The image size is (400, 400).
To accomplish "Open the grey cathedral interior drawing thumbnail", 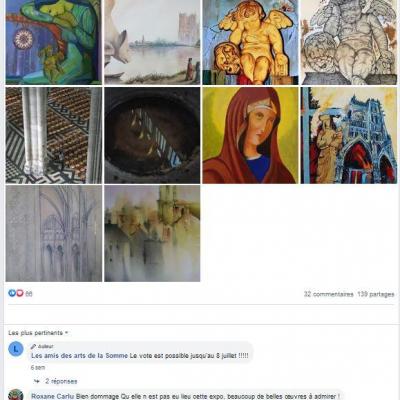I will click(54, 233).
